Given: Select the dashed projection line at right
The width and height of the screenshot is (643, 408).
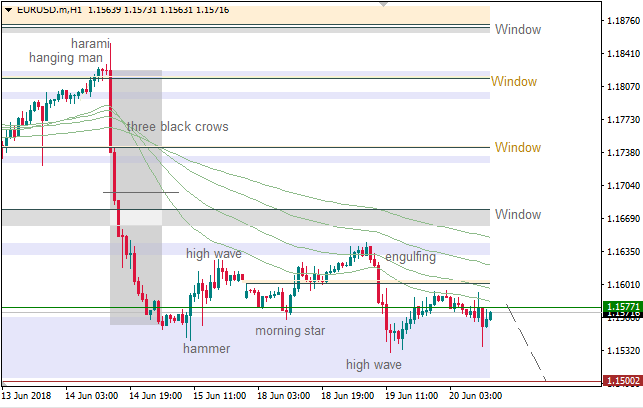Looking at the screenshot, I should [528, 343].
